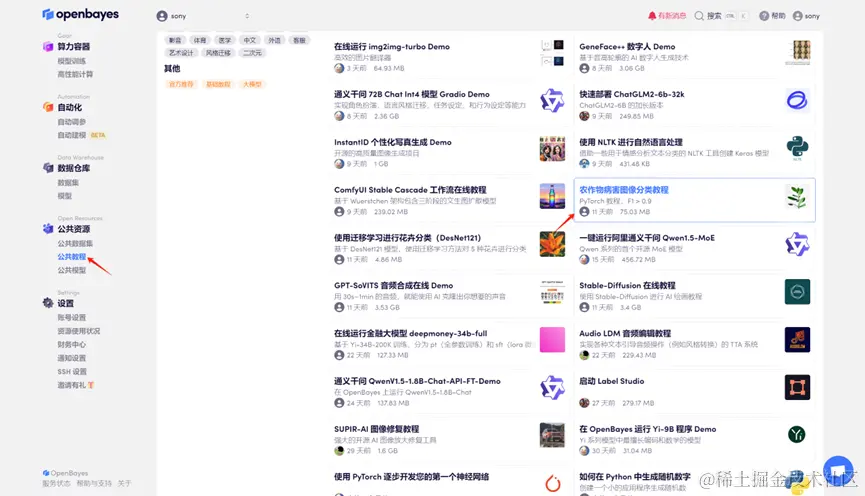Click the Yi-9B logo icon

797,435
